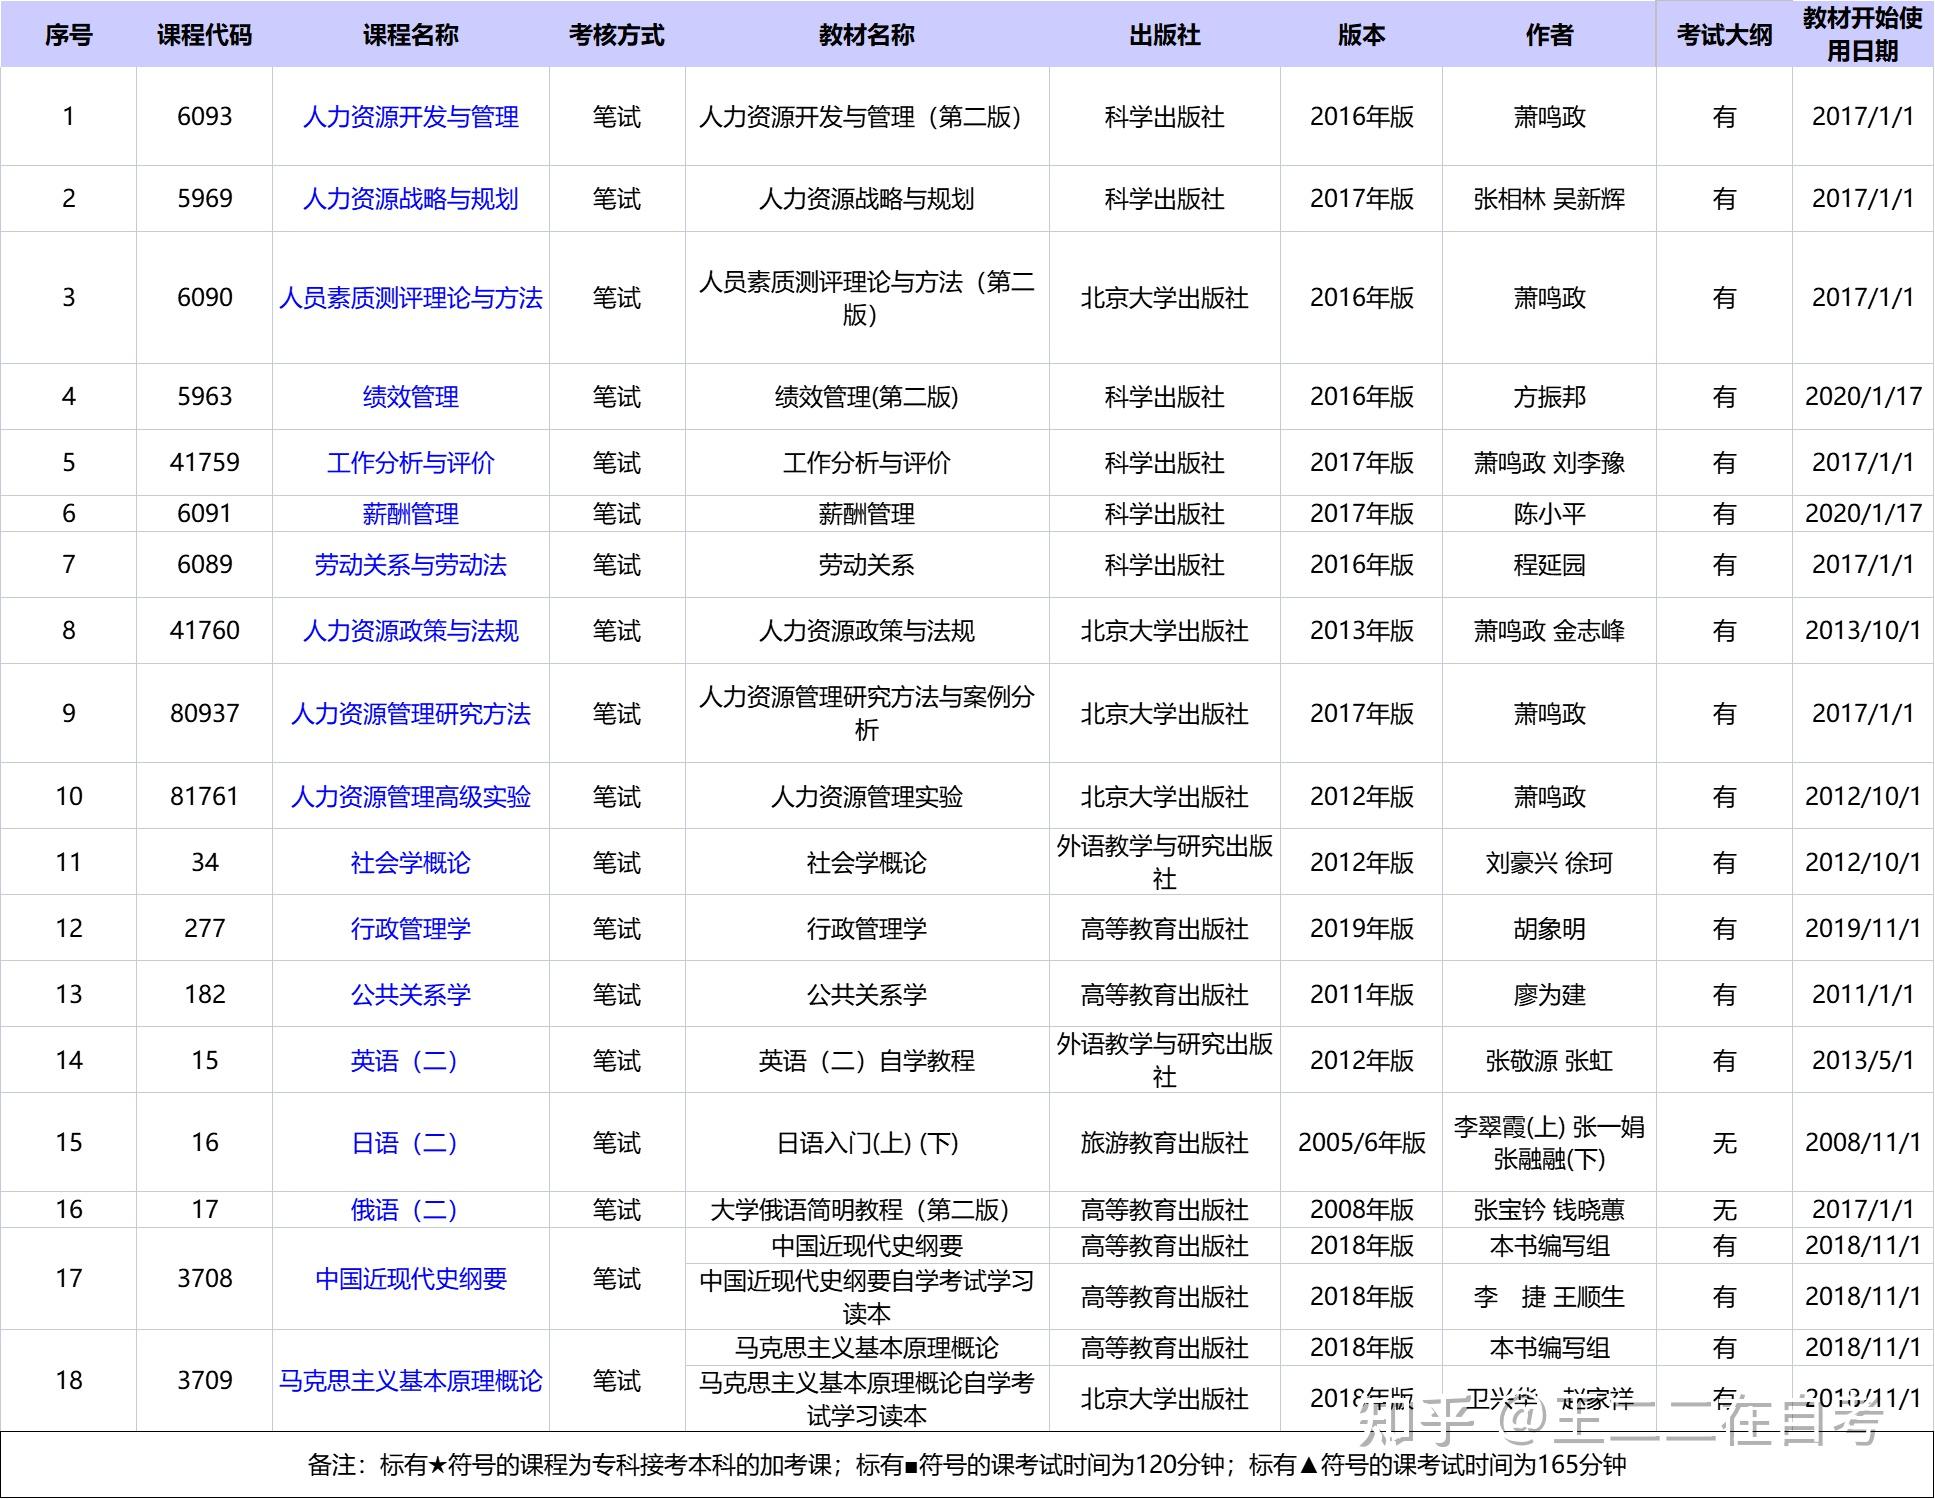Select course code cell 3708
Viewport: 1935px width, 1499px height.
pyautogui.click(x=204, y=1279)
